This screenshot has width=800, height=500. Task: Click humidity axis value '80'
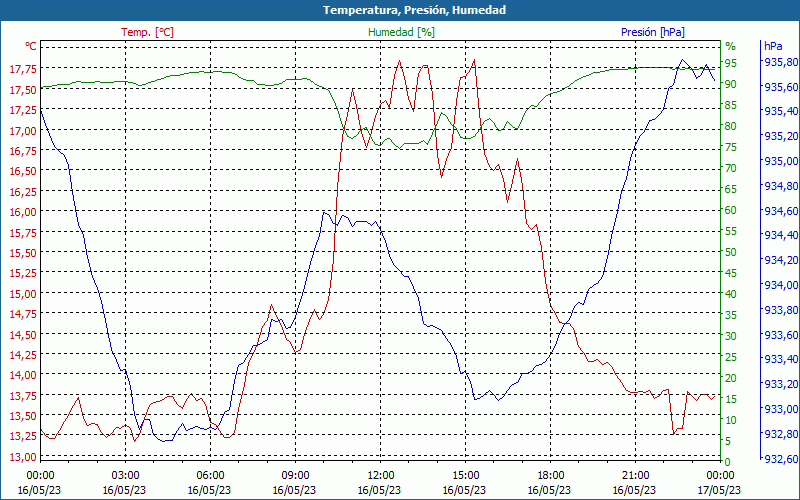tap(731, 126)
